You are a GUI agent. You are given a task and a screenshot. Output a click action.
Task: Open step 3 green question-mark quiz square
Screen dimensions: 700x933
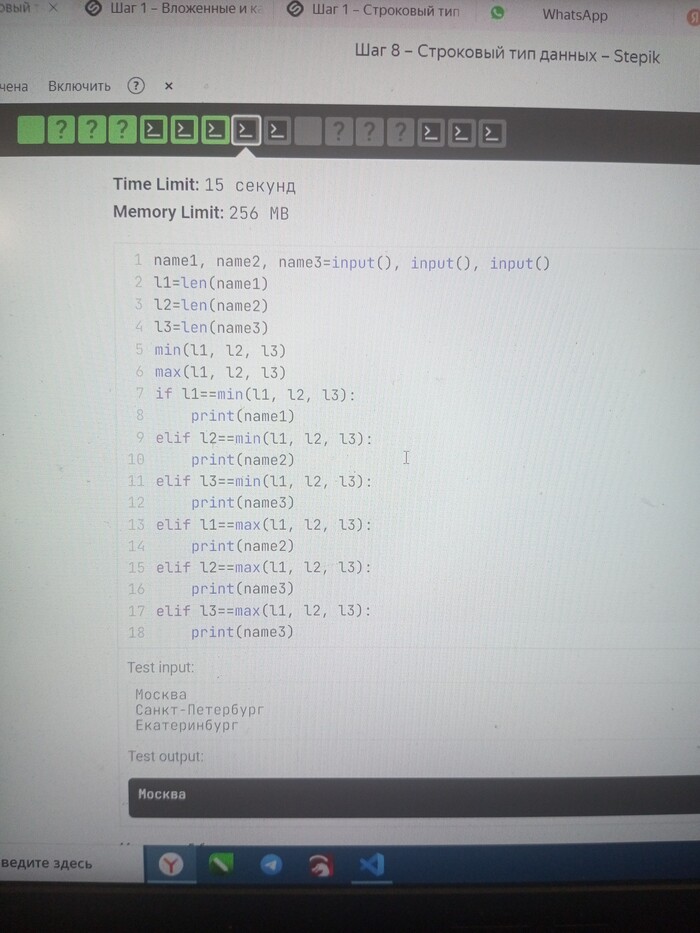pos(92,130)
